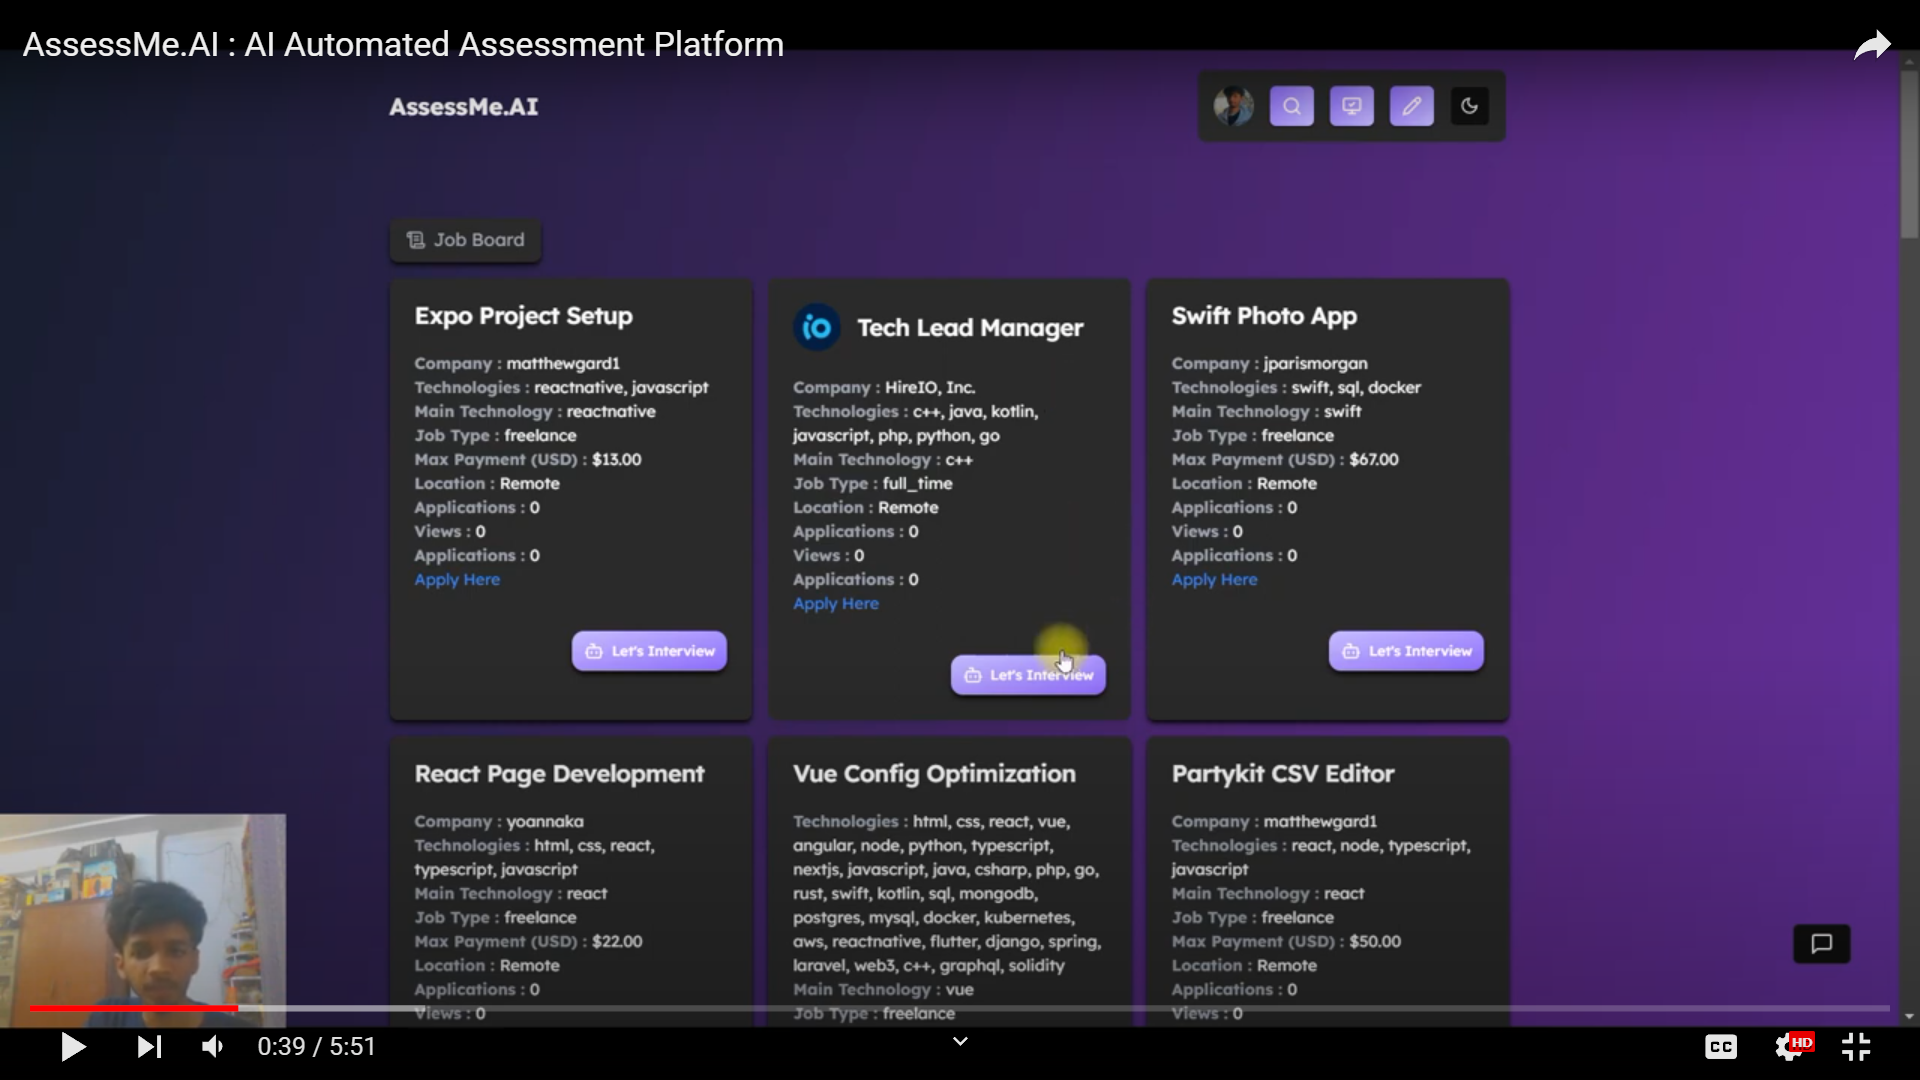Click Let's Interview on Expo Project Setup
This screenshot has height=1080, width=1920.
pos(649,651)
